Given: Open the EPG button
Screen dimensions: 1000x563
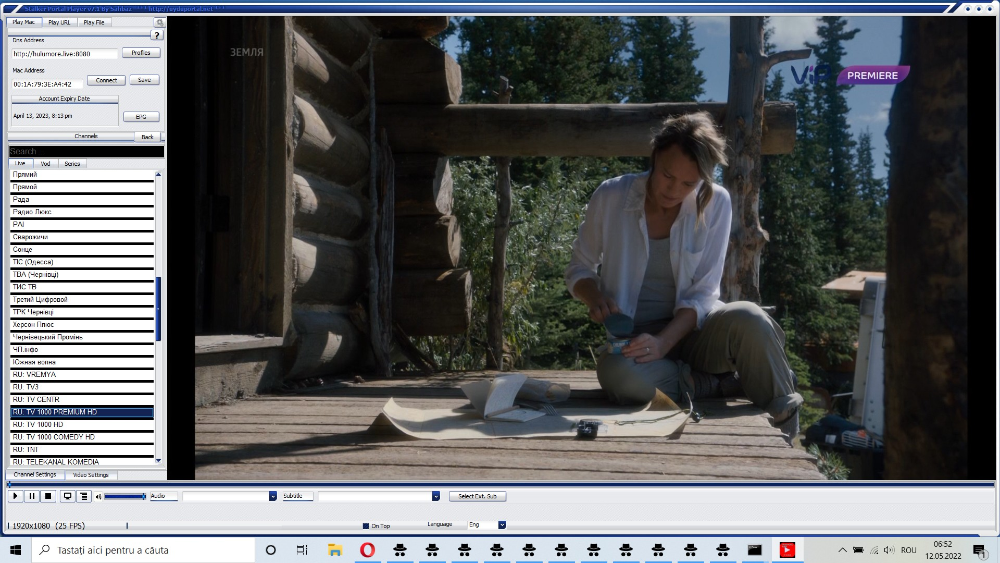Looking at the screenshot, I should 141,117.
